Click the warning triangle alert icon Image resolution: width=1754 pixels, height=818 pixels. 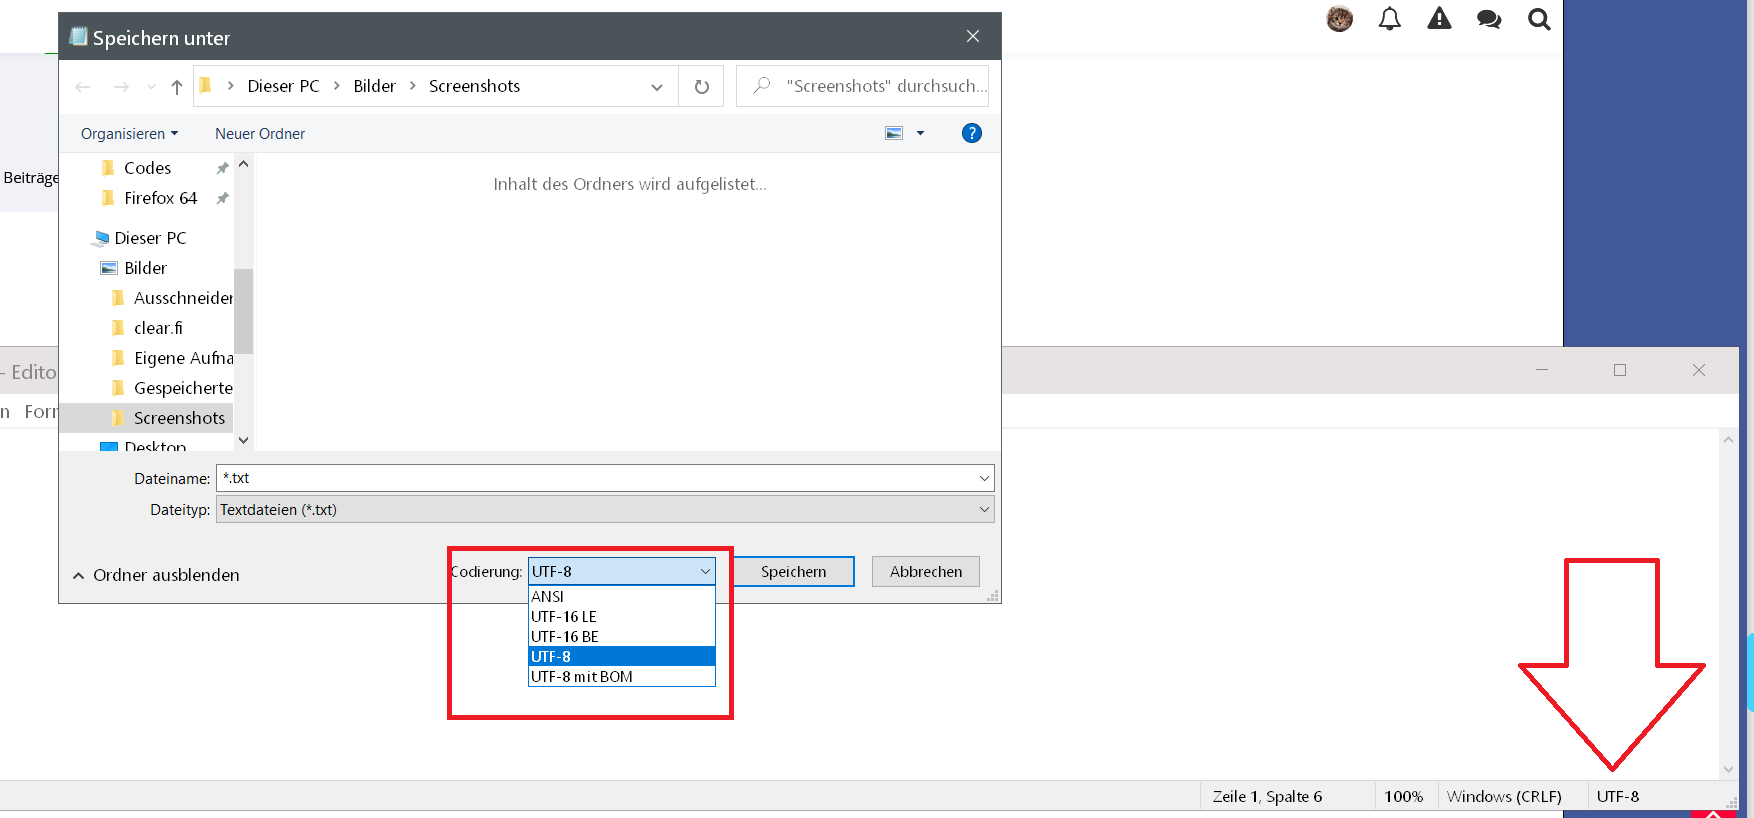[1439, 19]
